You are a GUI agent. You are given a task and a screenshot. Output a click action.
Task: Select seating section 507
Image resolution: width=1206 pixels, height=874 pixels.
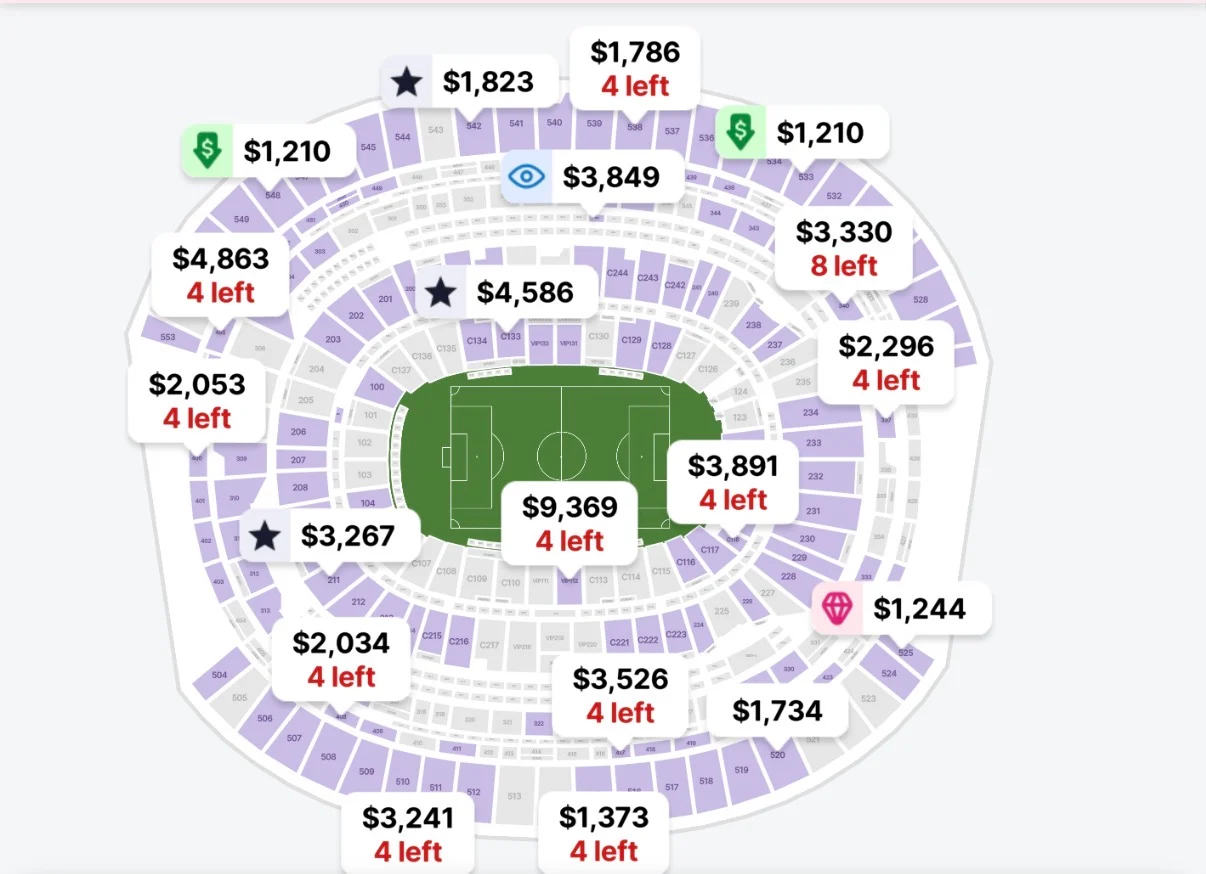(x=294, y=738)
